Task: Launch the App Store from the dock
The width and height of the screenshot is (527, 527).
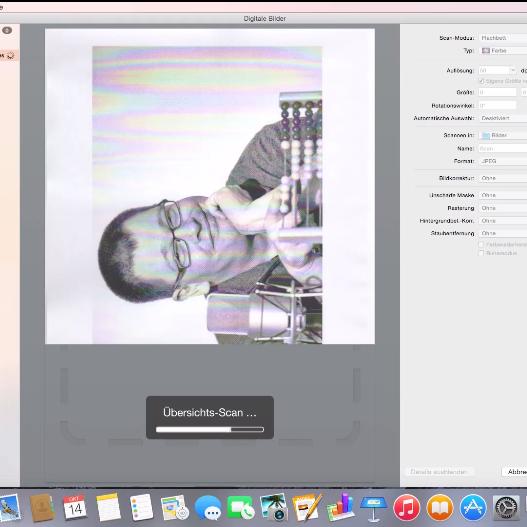Action: point(473,508)
